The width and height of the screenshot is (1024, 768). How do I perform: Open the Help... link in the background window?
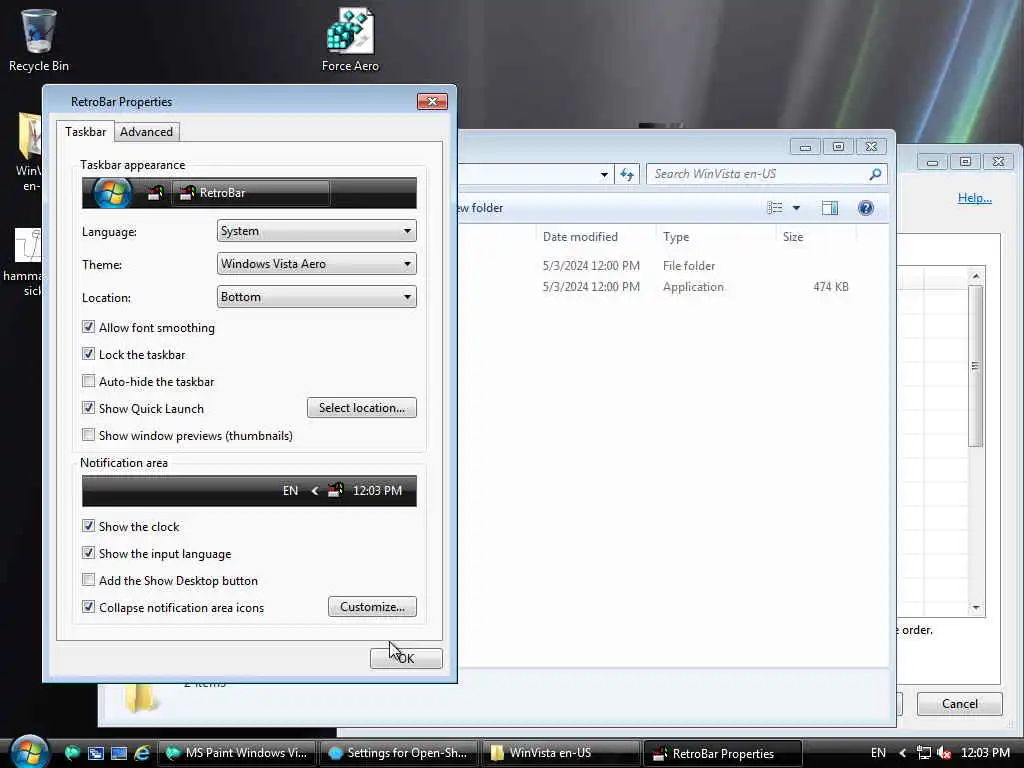pyautogui.click(x=974, y=198)
